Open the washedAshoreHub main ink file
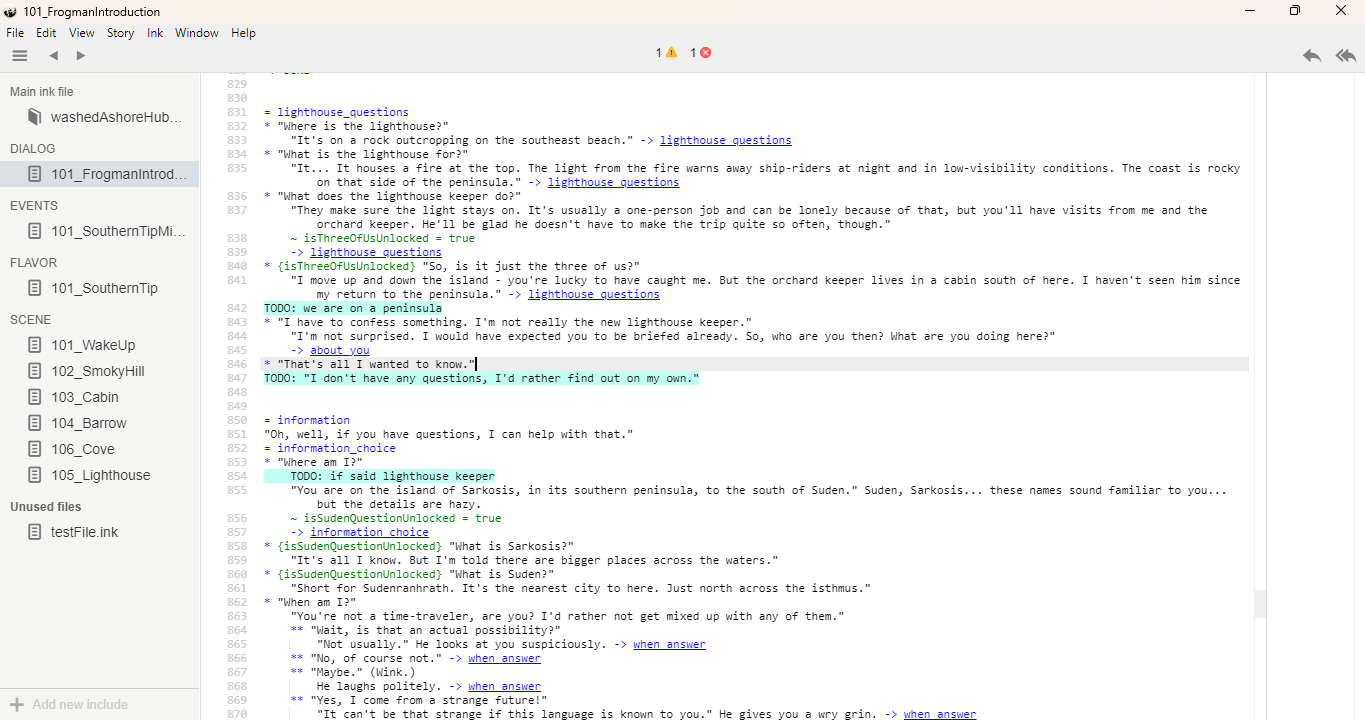This screenshot has width=1365, height=720. (116, 117)
